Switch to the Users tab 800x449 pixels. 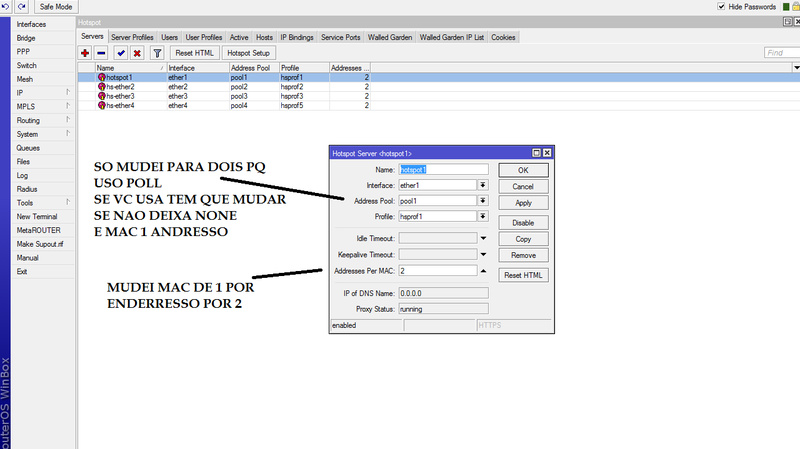click(169, 37)
